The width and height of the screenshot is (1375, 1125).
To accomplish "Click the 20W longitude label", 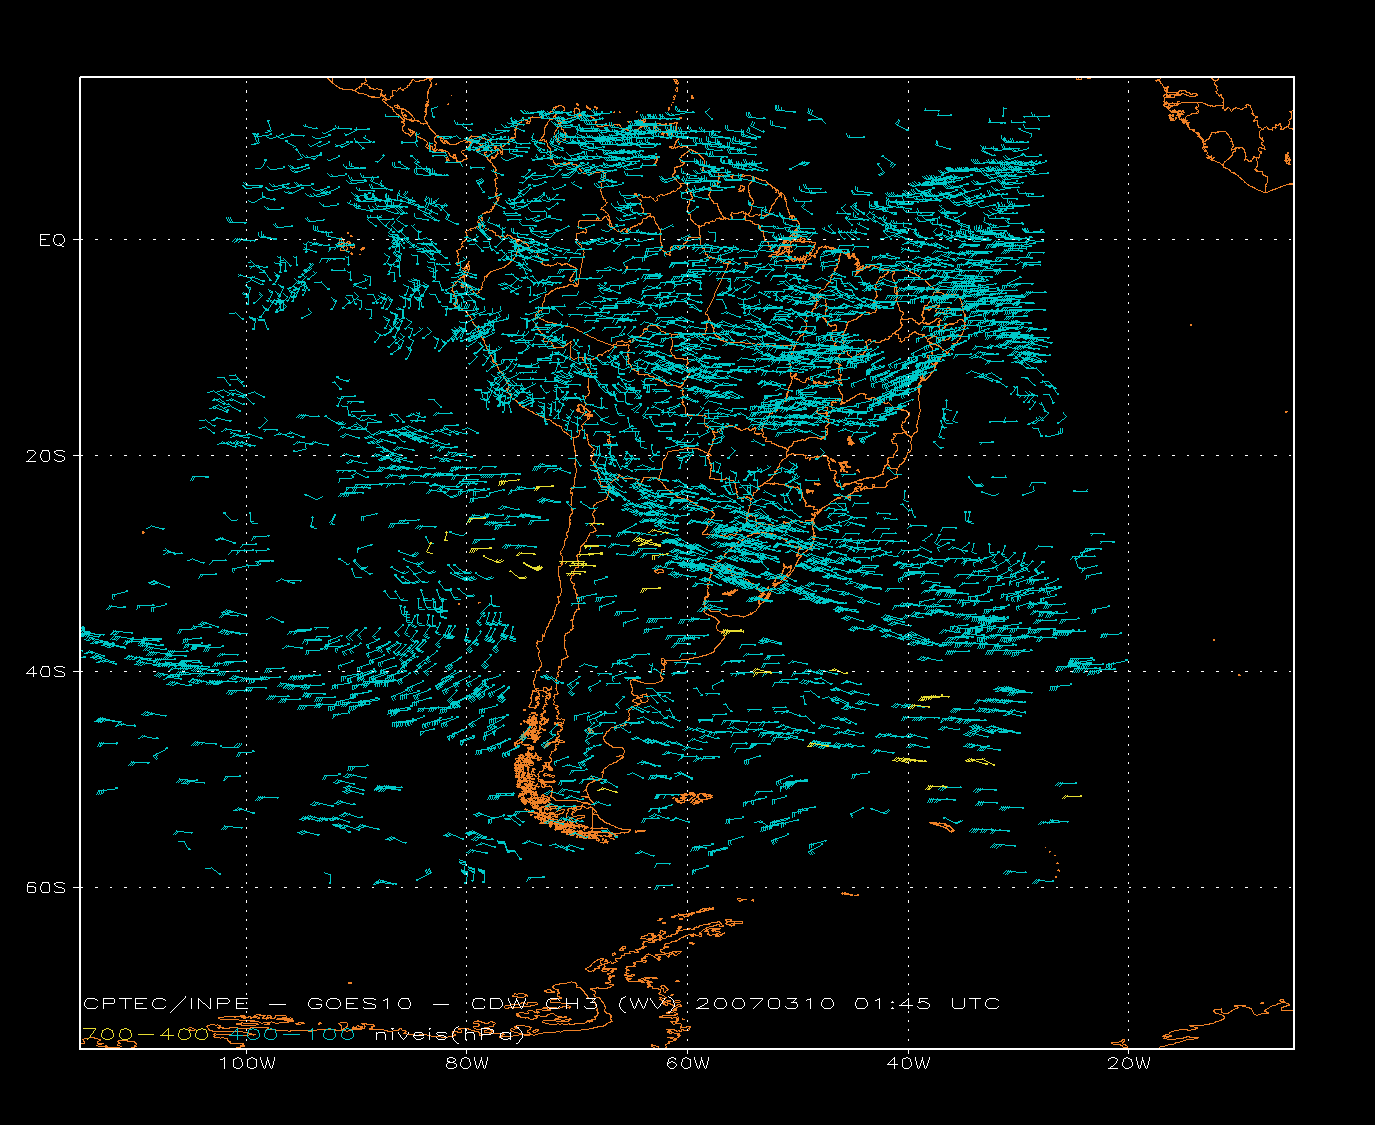I will (x=1129, y=1064).
